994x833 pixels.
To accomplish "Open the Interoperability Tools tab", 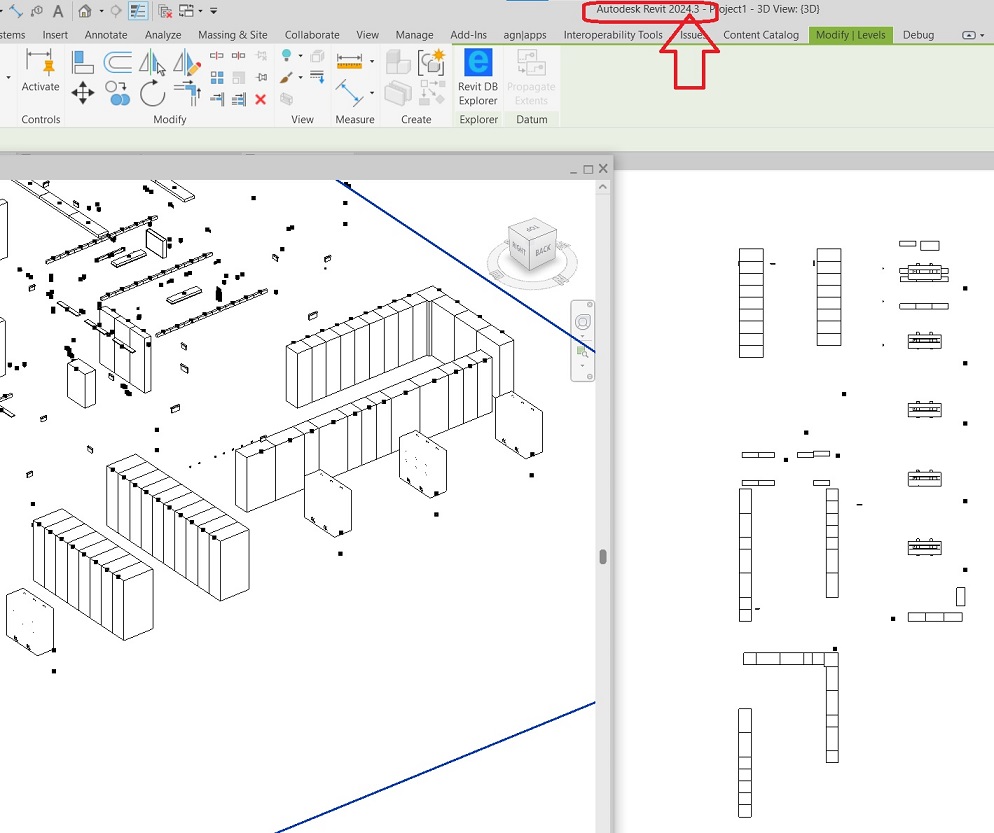I will [x=613, y=35].
